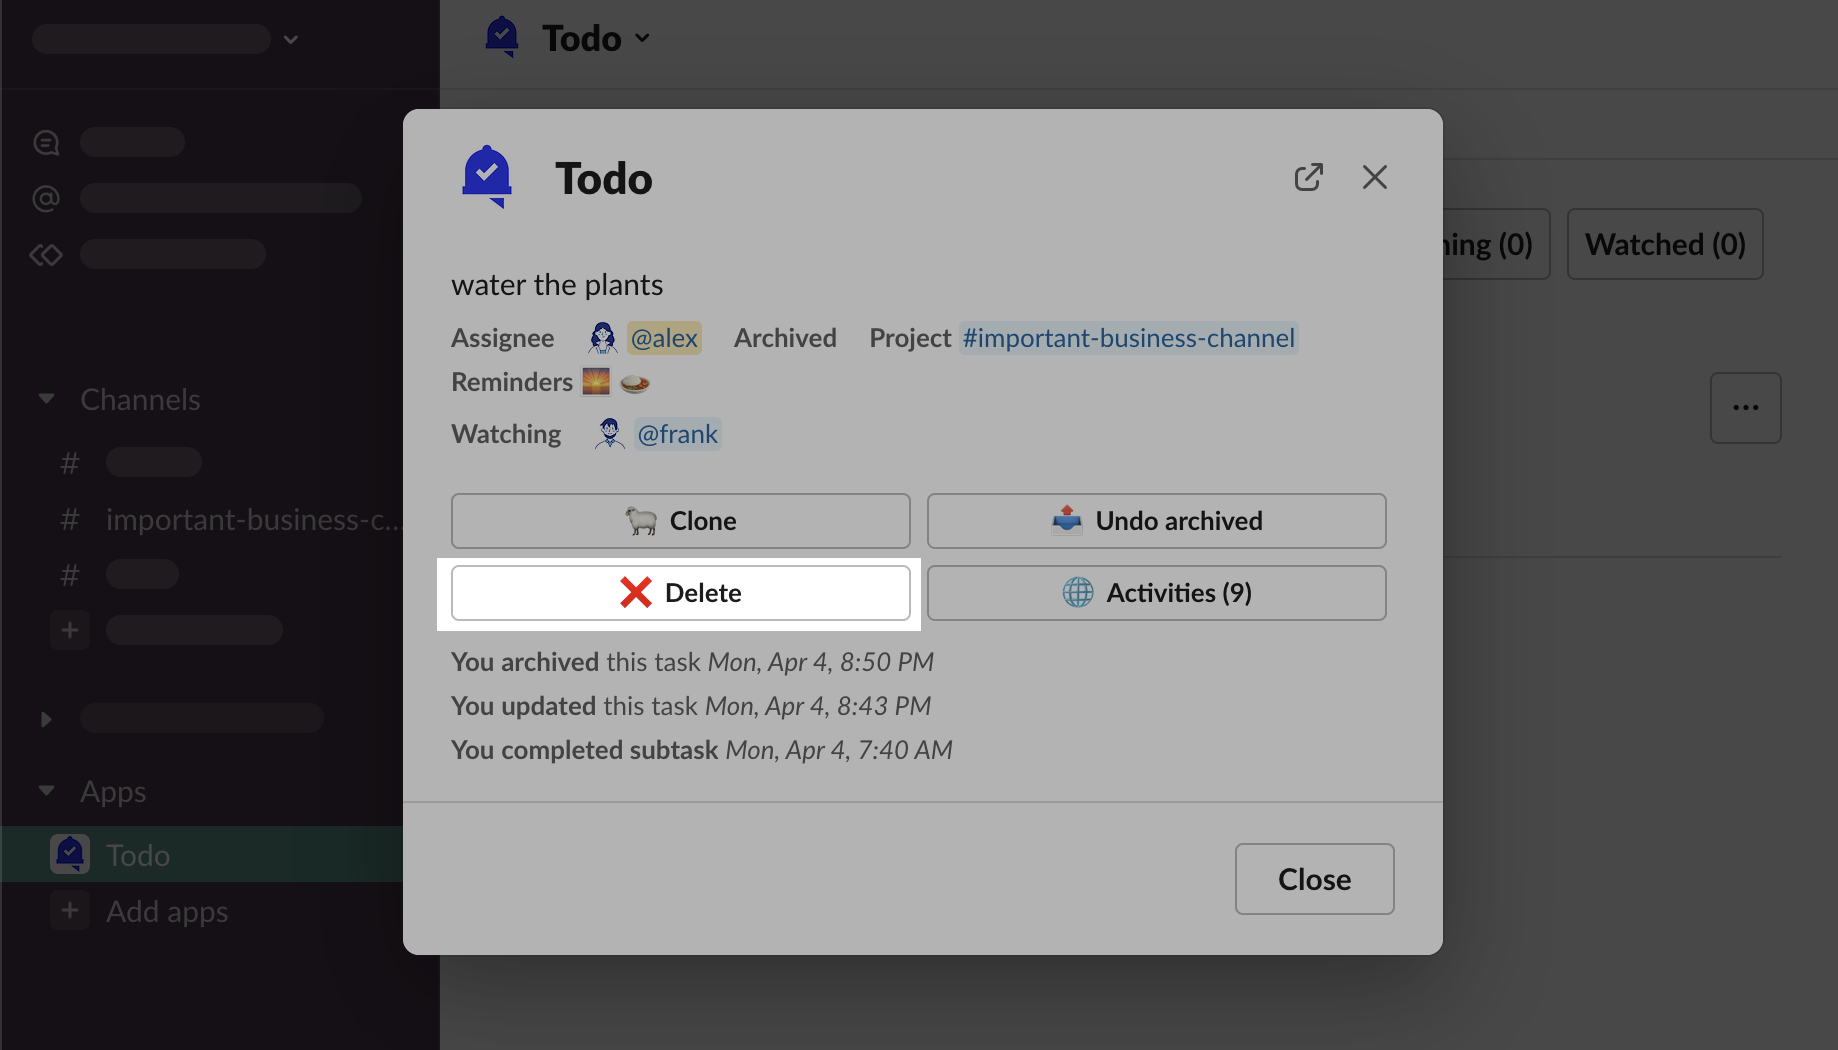Click the alex assignee avatar
The width and height of the screenshot is (1838, 1050).
pos(602,338)
